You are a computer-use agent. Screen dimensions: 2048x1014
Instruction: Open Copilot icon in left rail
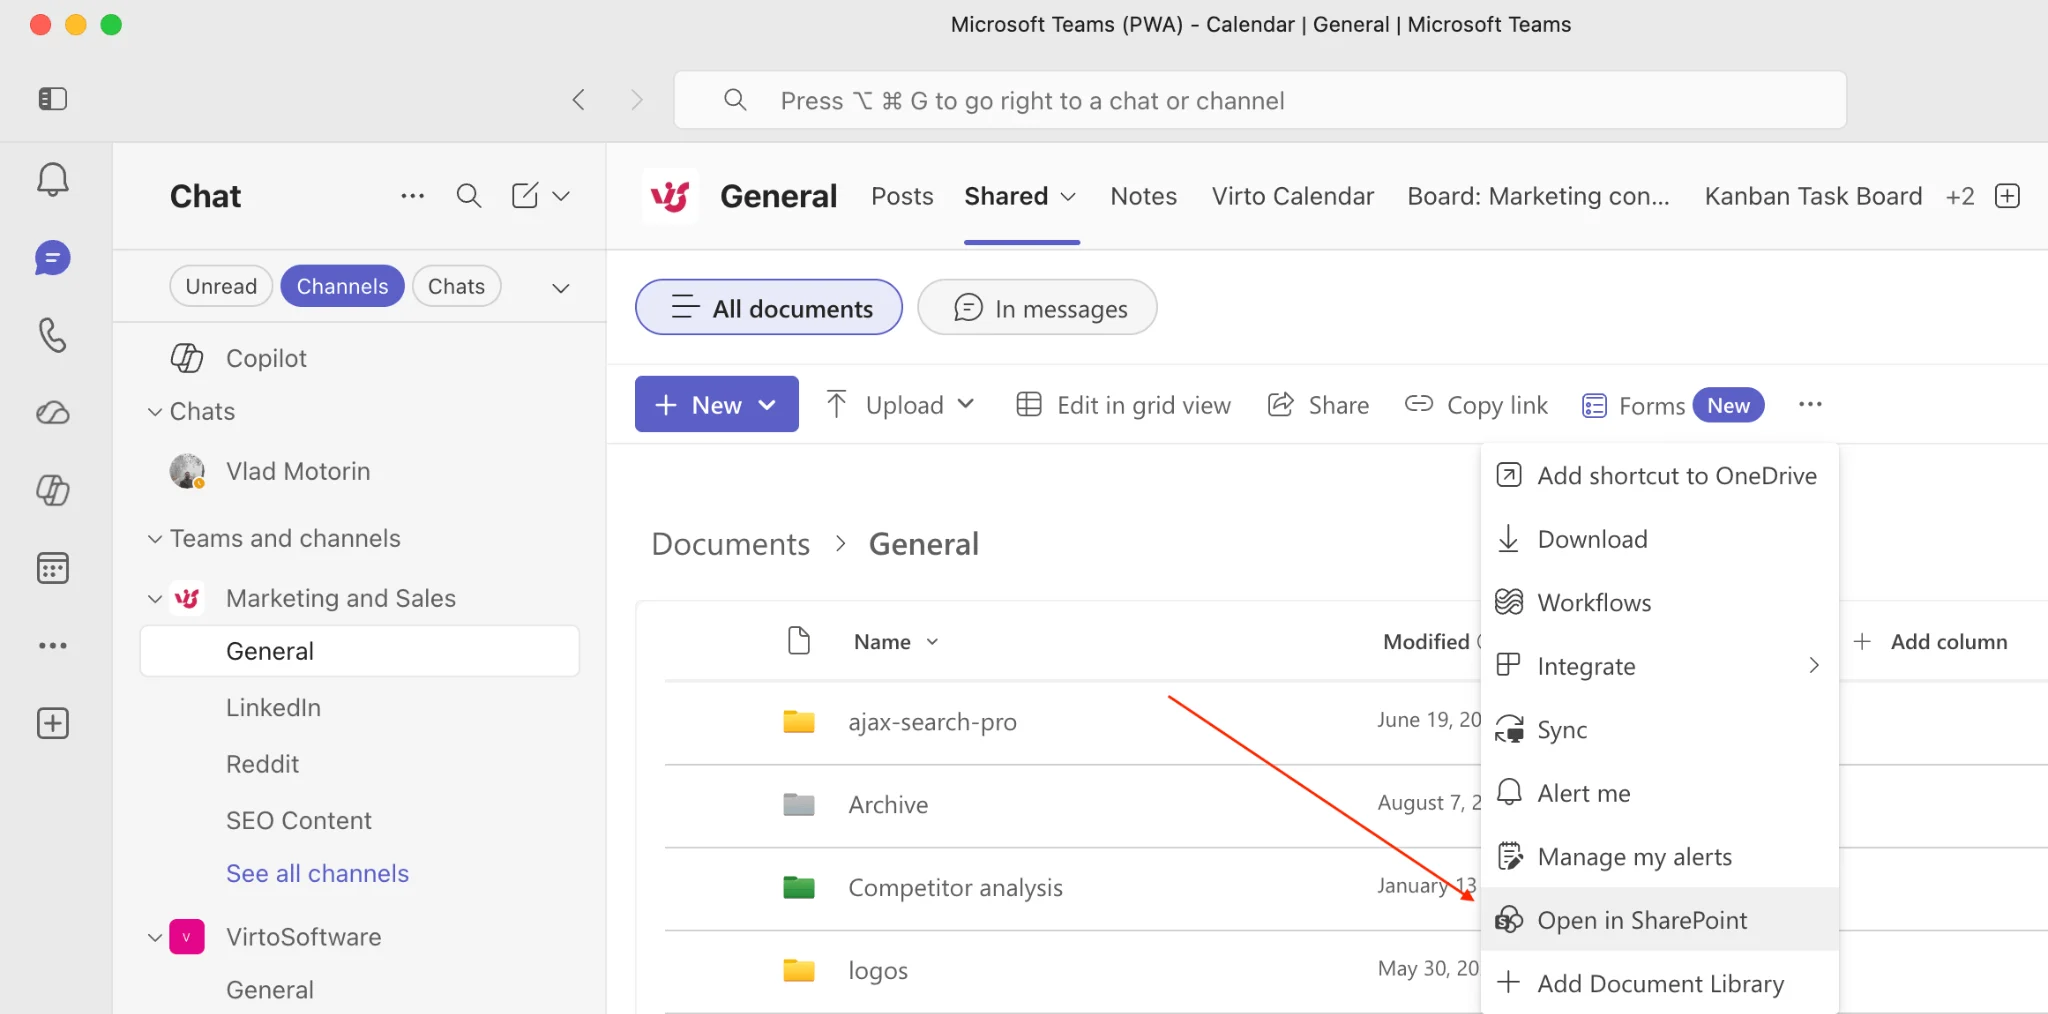(x=52, y=490)
